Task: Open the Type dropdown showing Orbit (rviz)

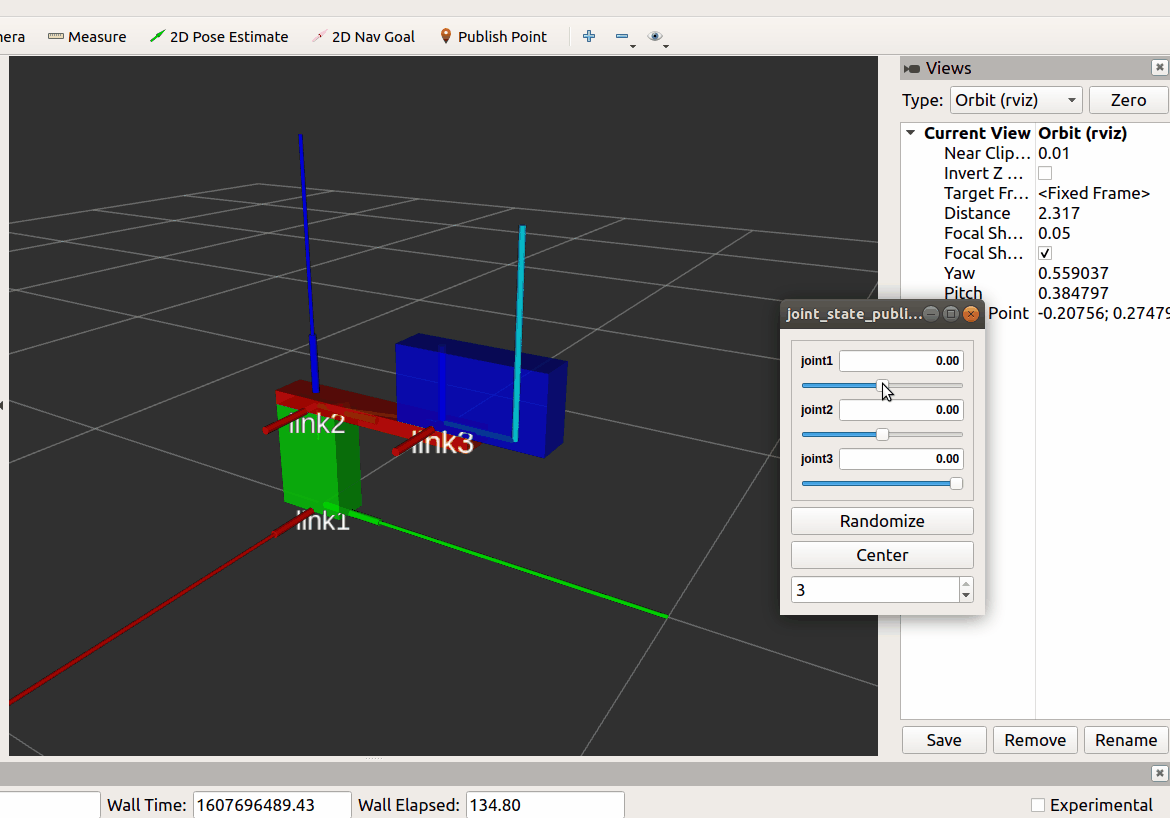Action: point(1015,100)
